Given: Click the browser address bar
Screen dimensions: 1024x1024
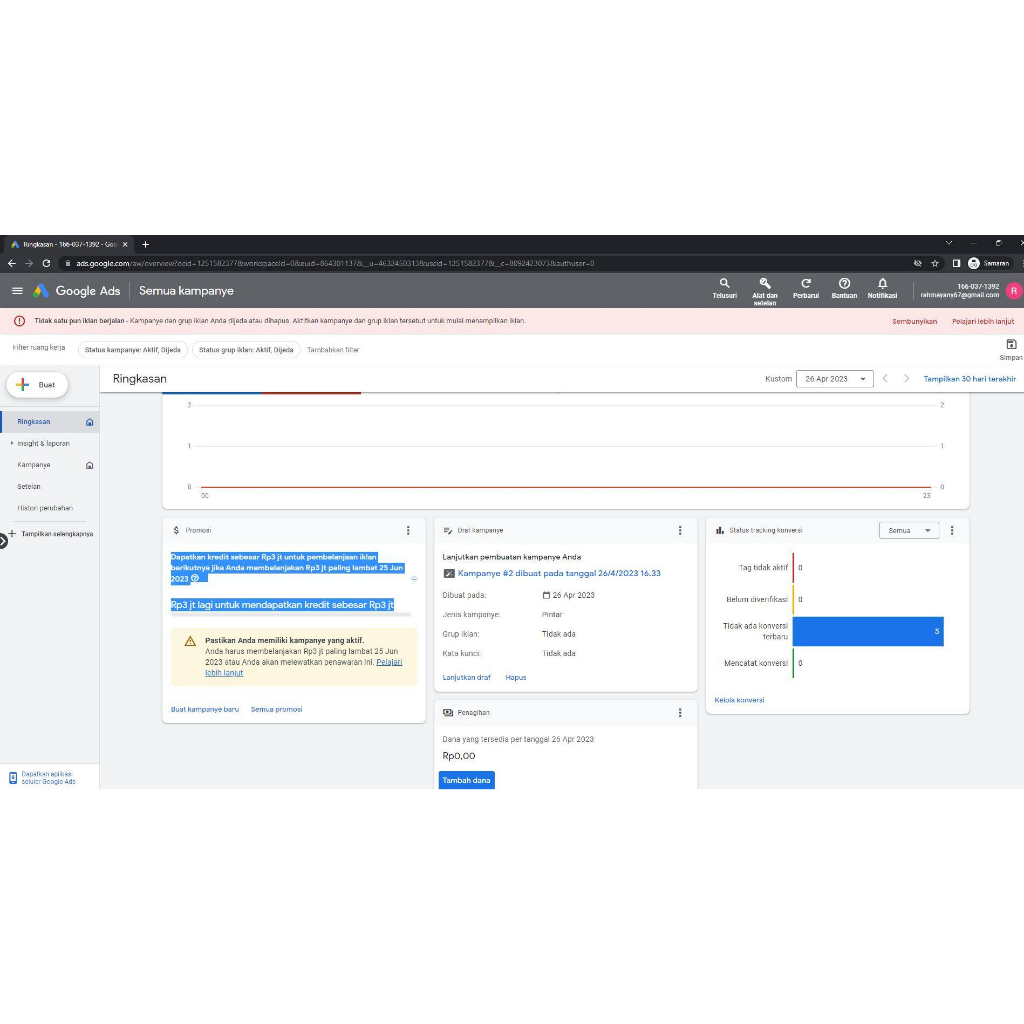Looking at the screenshot, I should (400, 263).
